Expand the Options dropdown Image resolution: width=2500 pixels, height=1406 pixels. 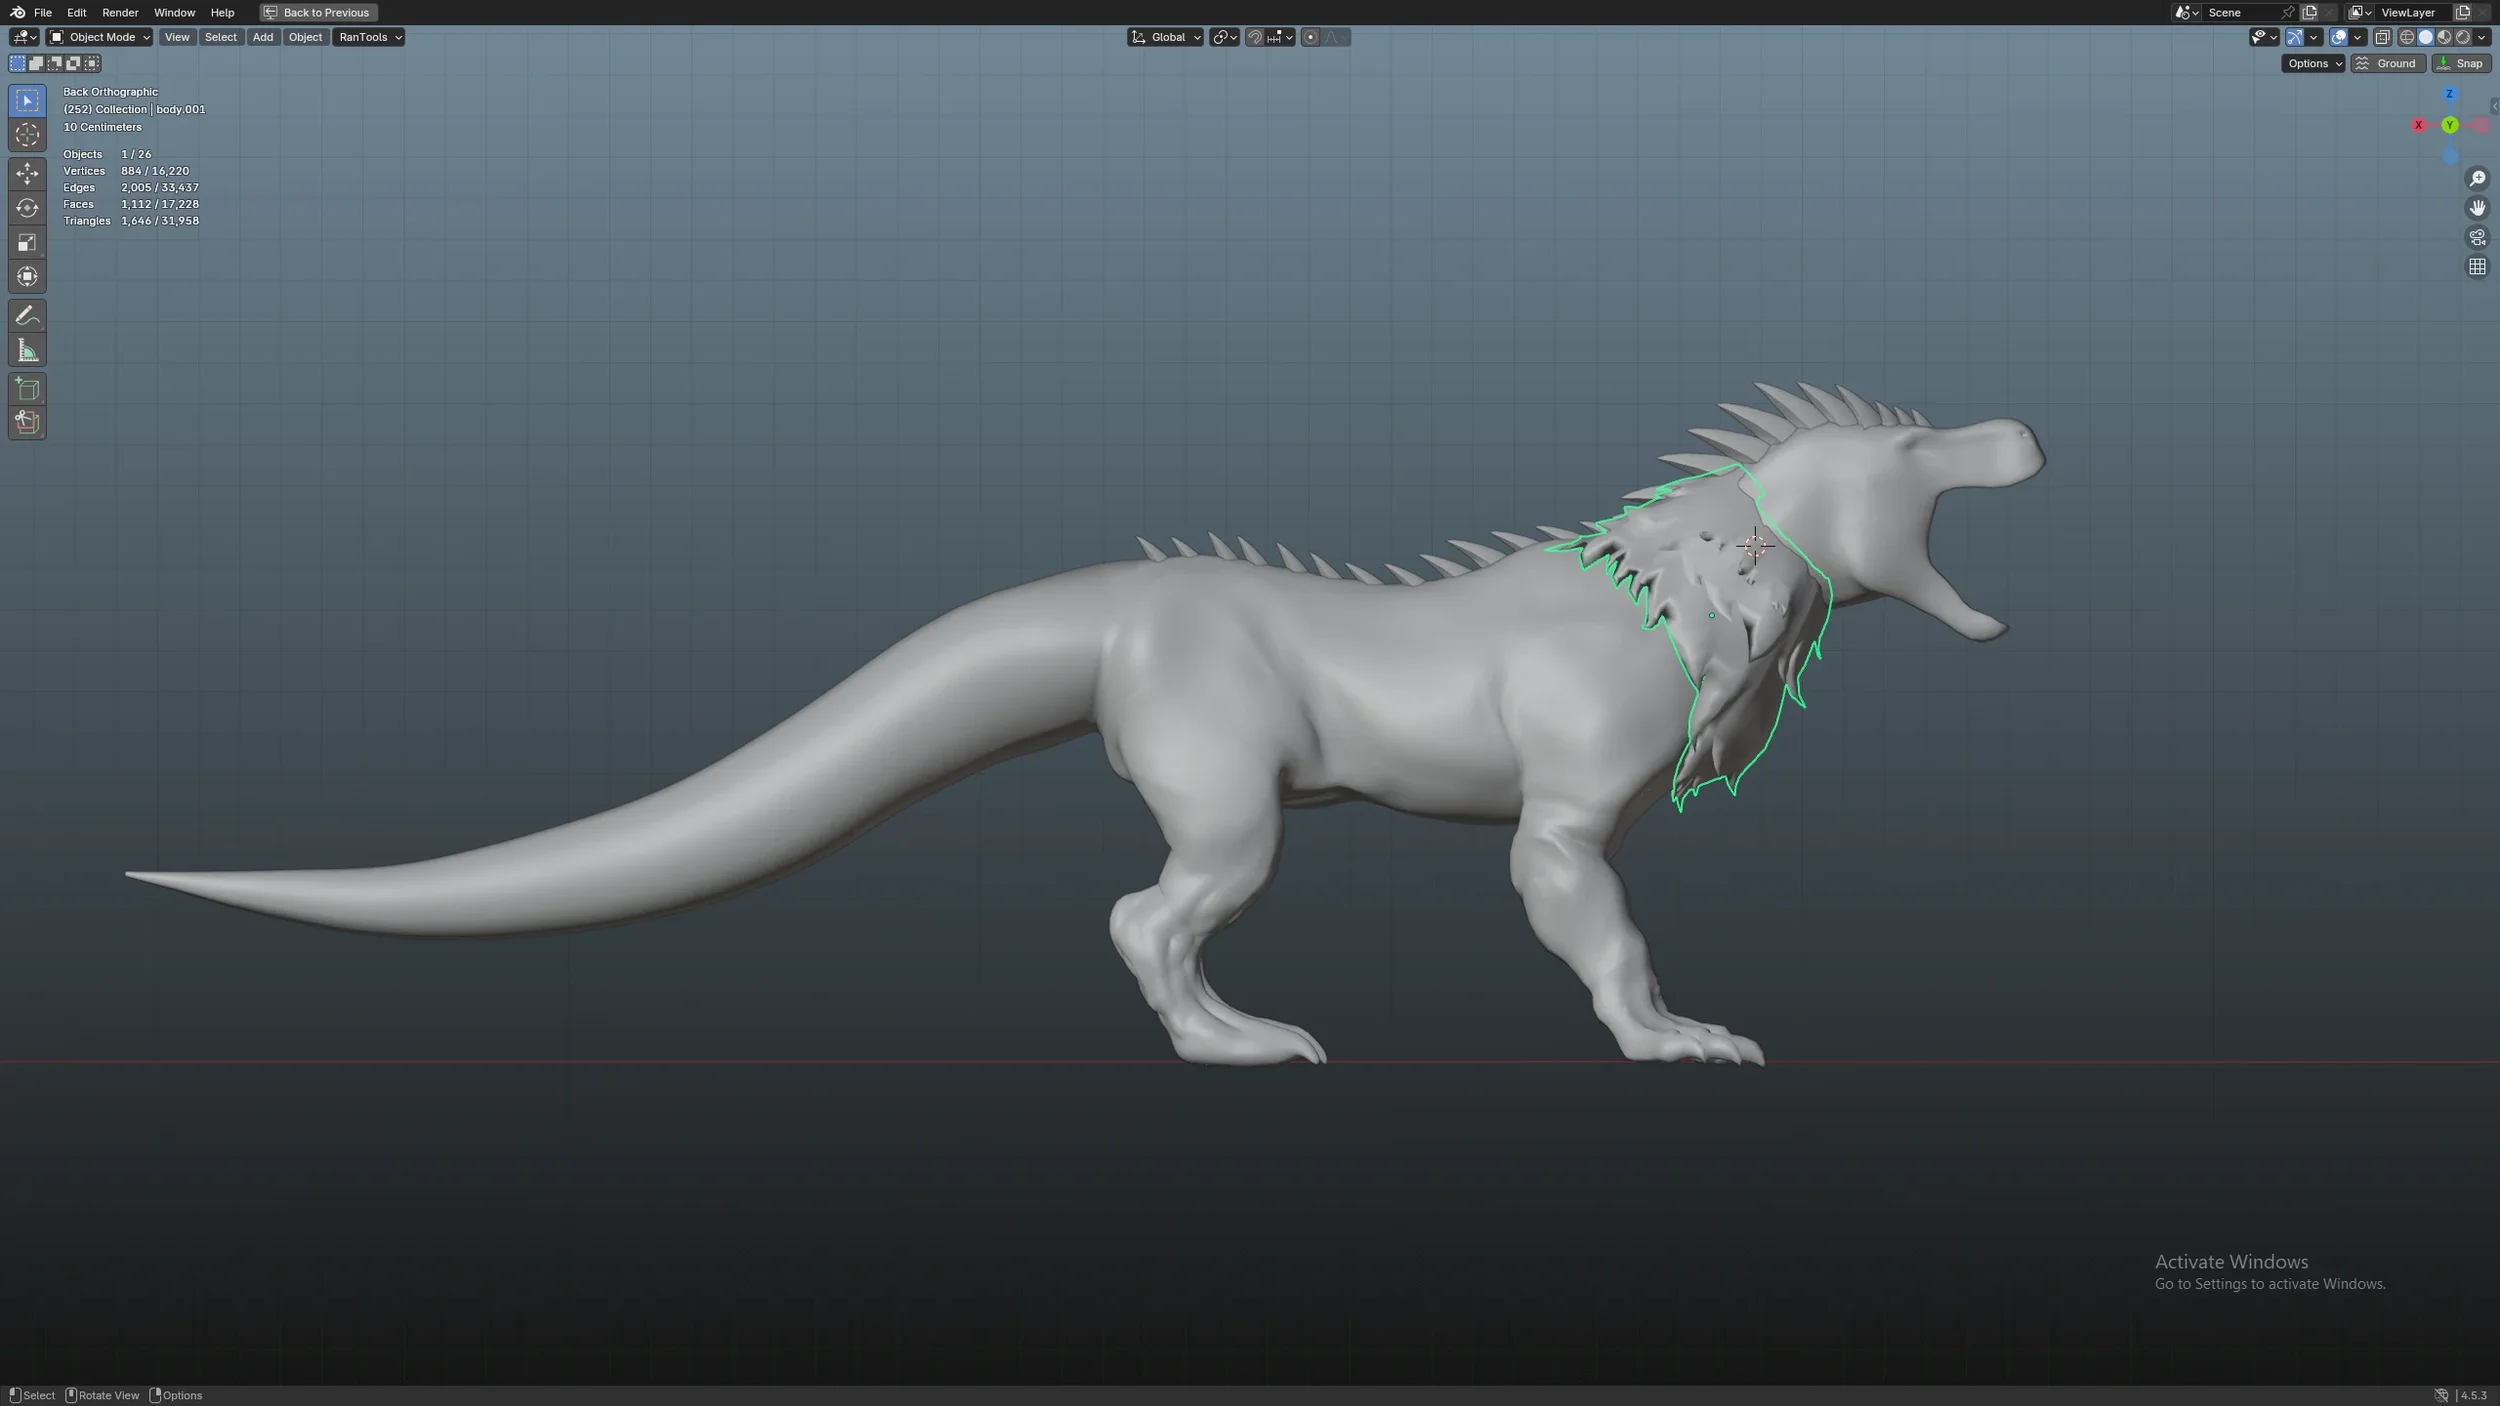pos(2313,63)
